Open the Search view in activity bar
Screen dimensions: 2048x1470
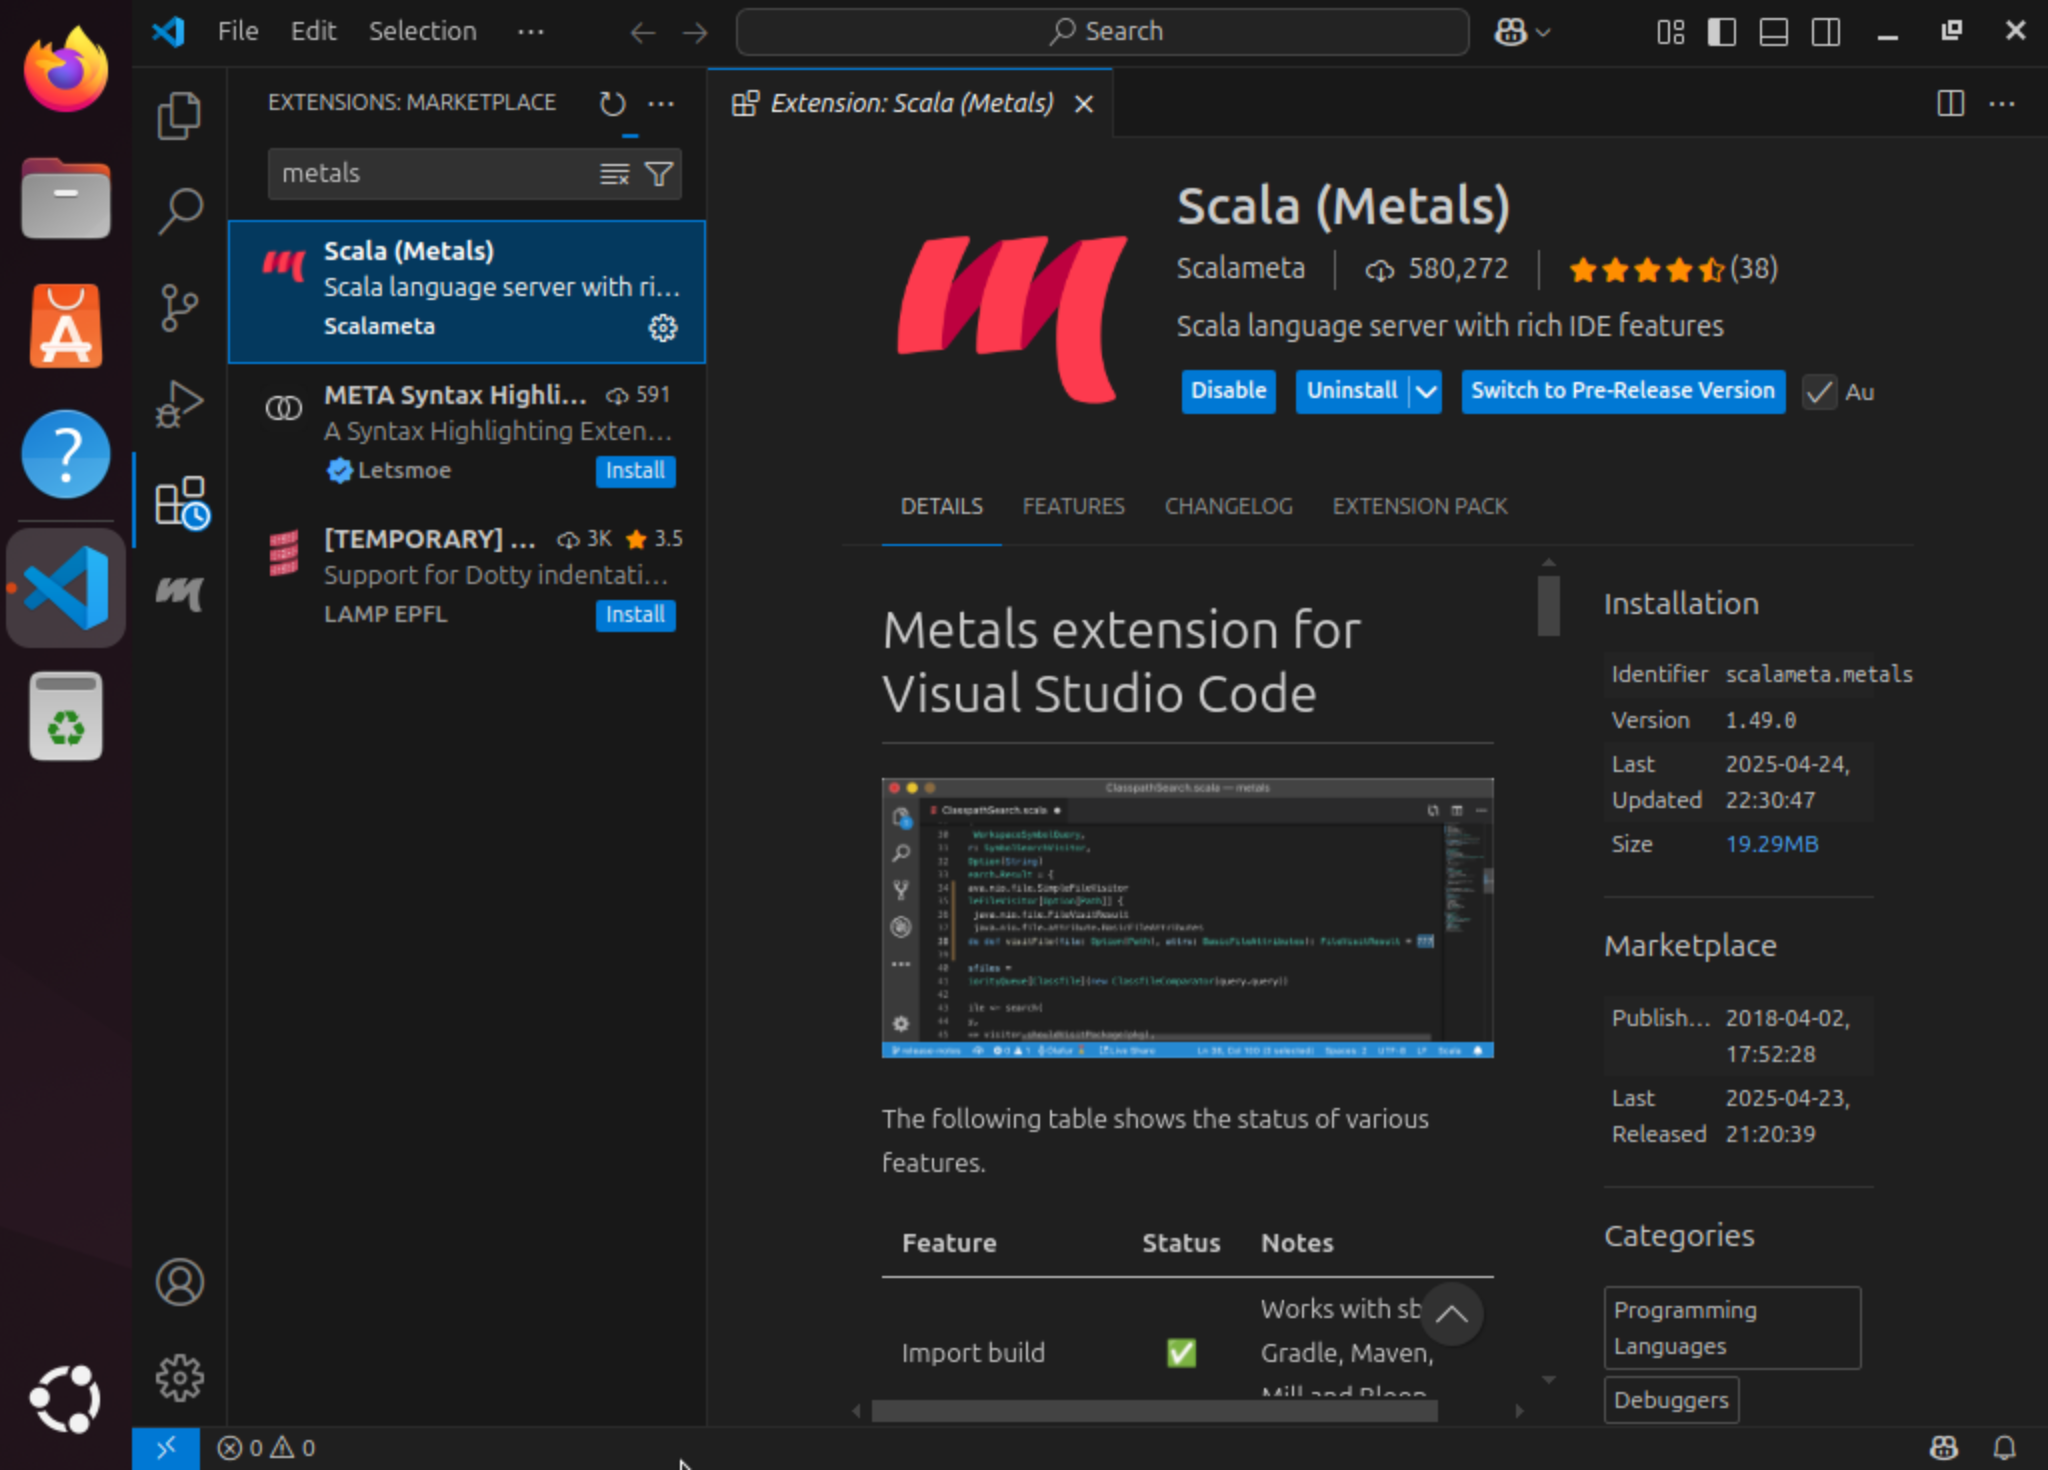(x=180, y=211)
